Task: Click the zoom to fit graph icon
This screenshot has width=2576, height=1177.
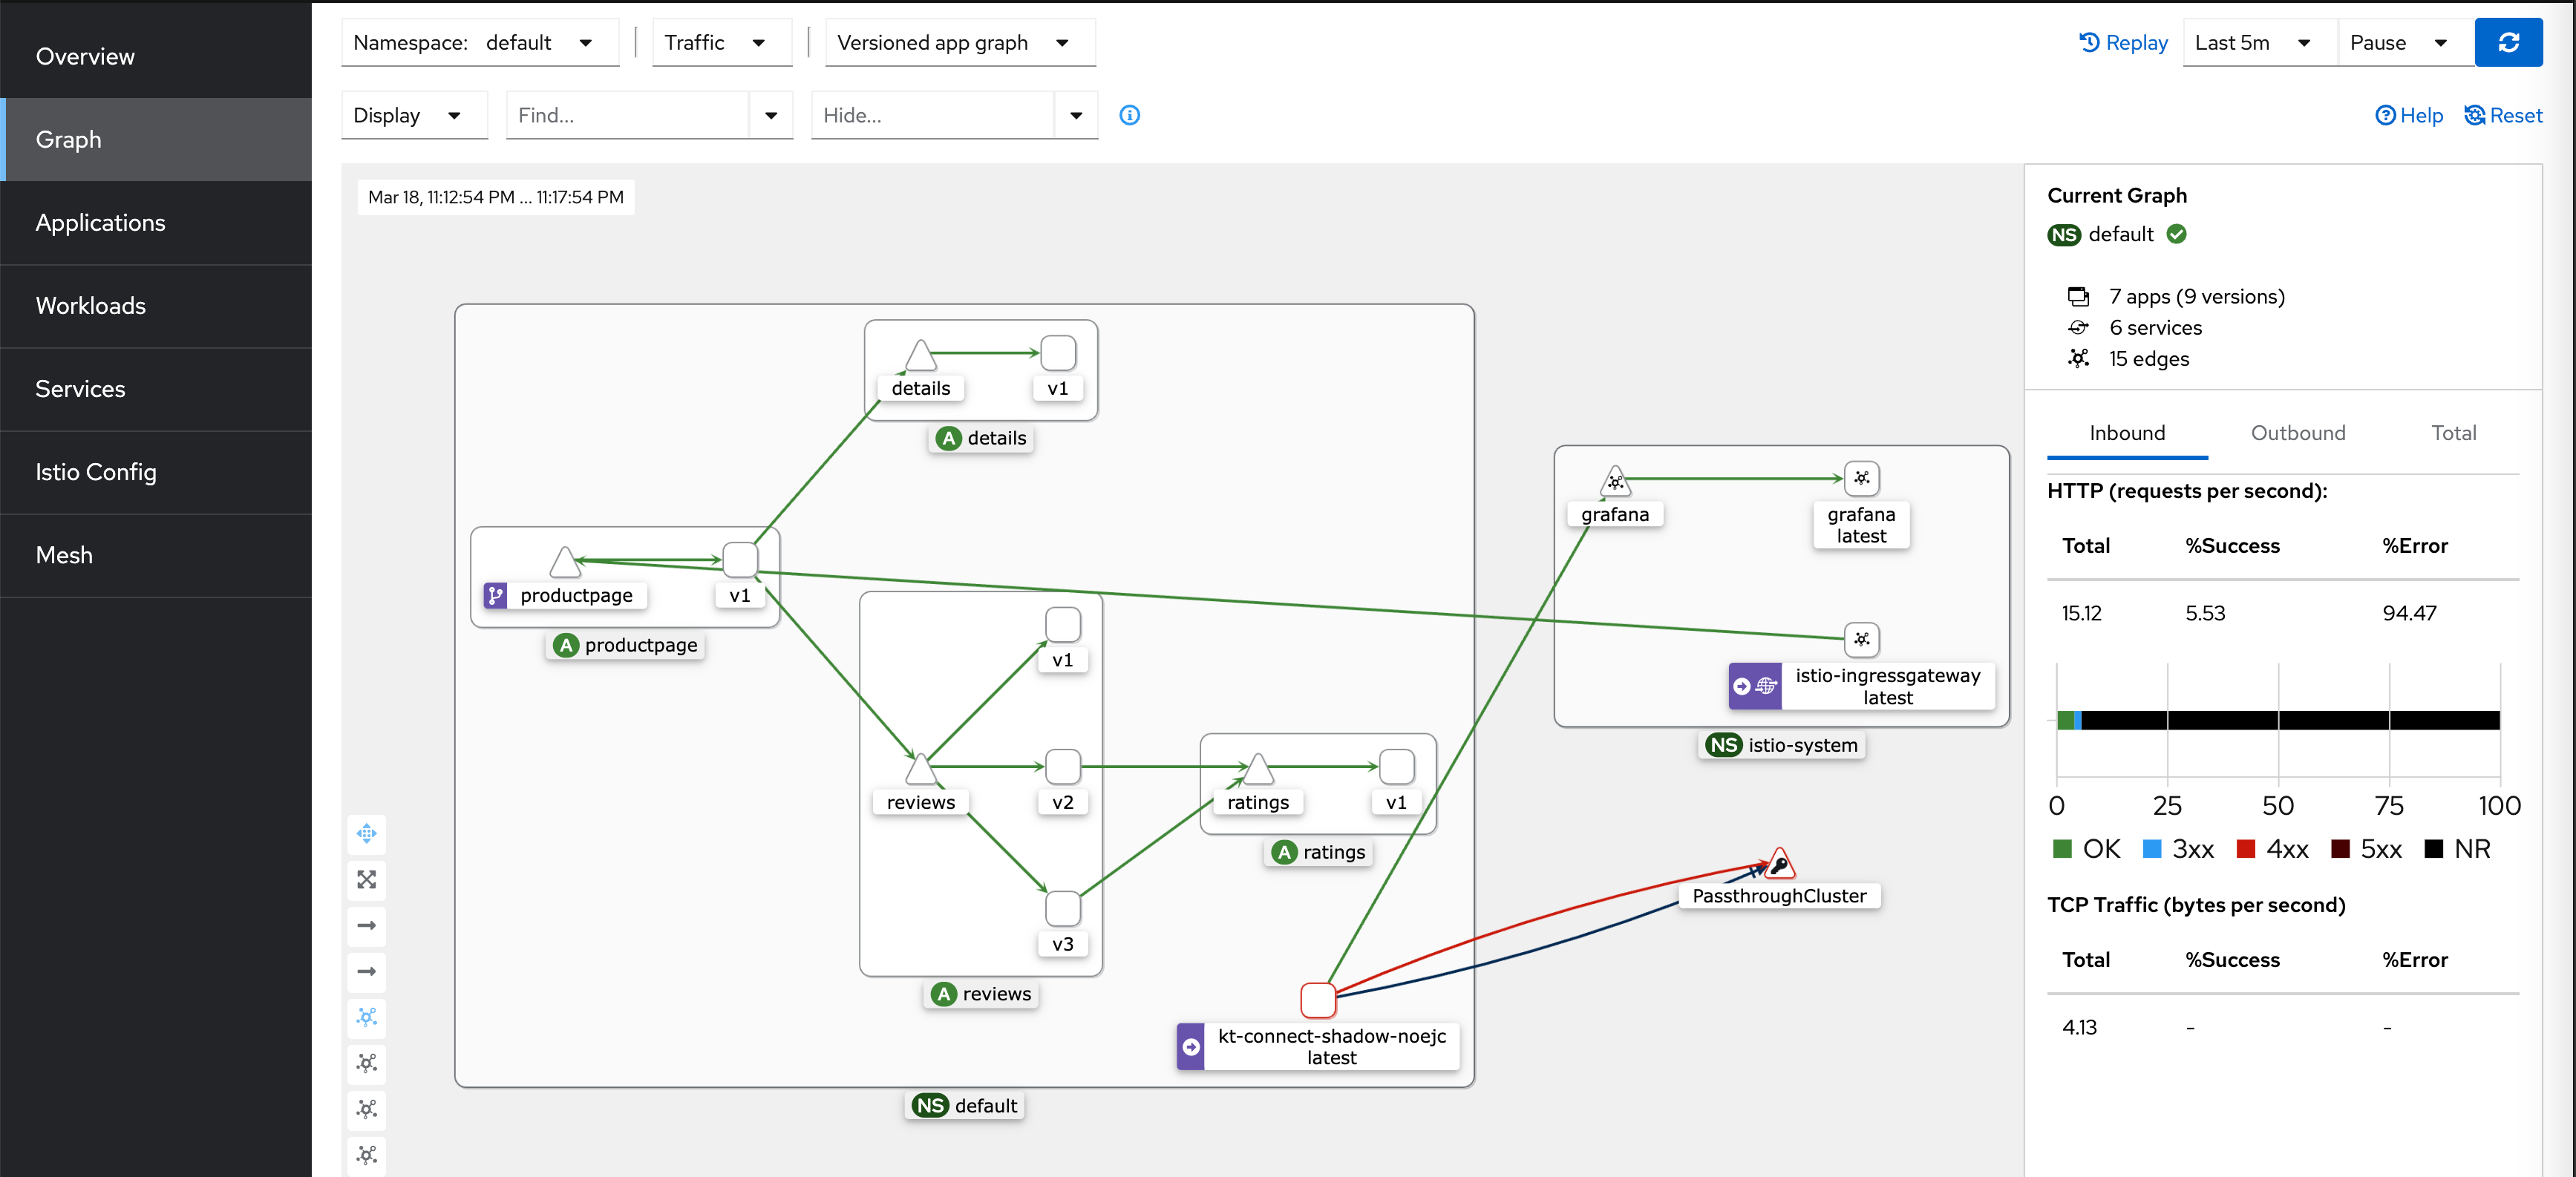Action: pos(367,879)
